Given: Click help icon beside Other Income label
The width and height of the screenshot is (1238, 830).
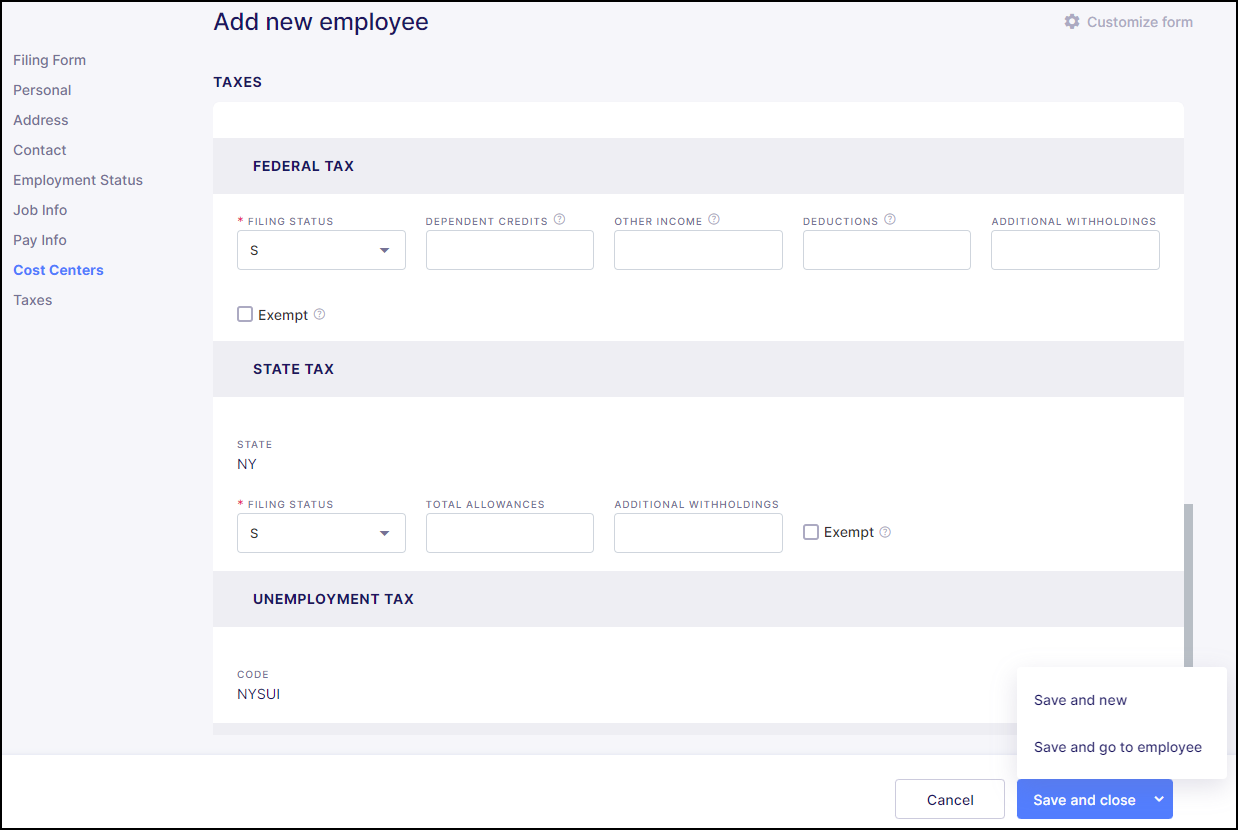Looking at the screenshot, I should pyautogui.click(x=714, y=220).
